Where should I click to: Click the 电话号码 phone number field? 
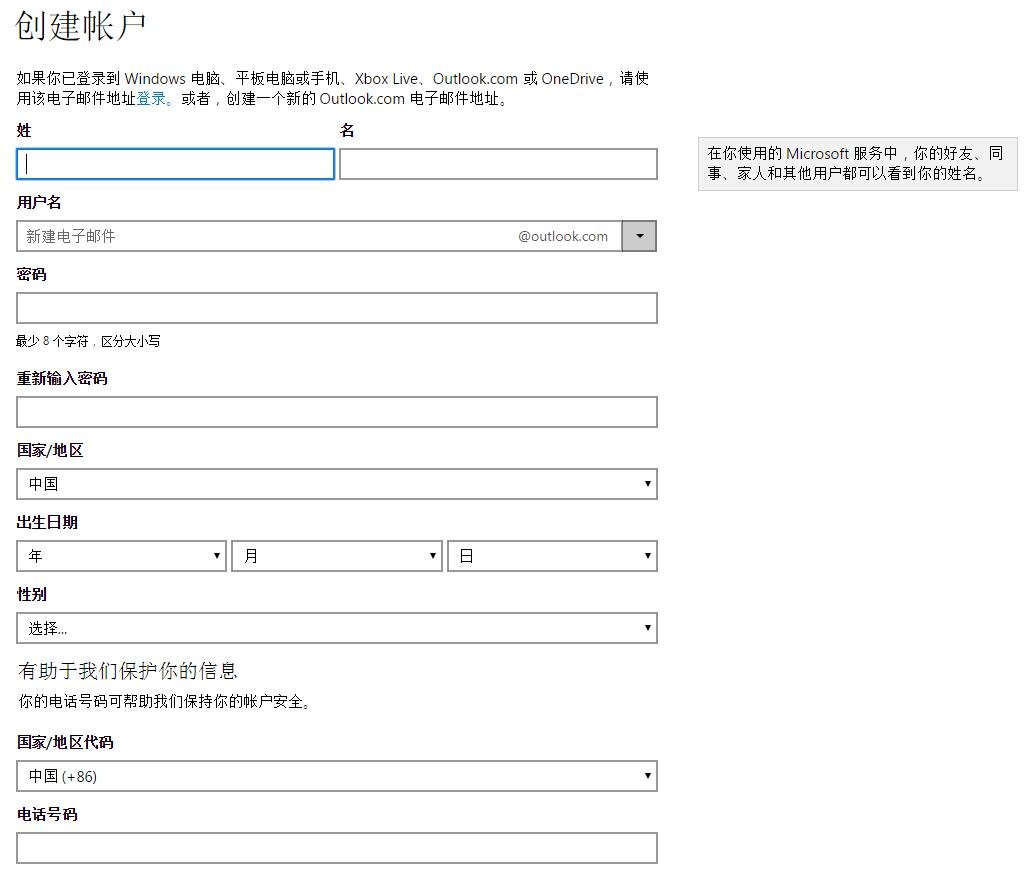tap(335, 846)
